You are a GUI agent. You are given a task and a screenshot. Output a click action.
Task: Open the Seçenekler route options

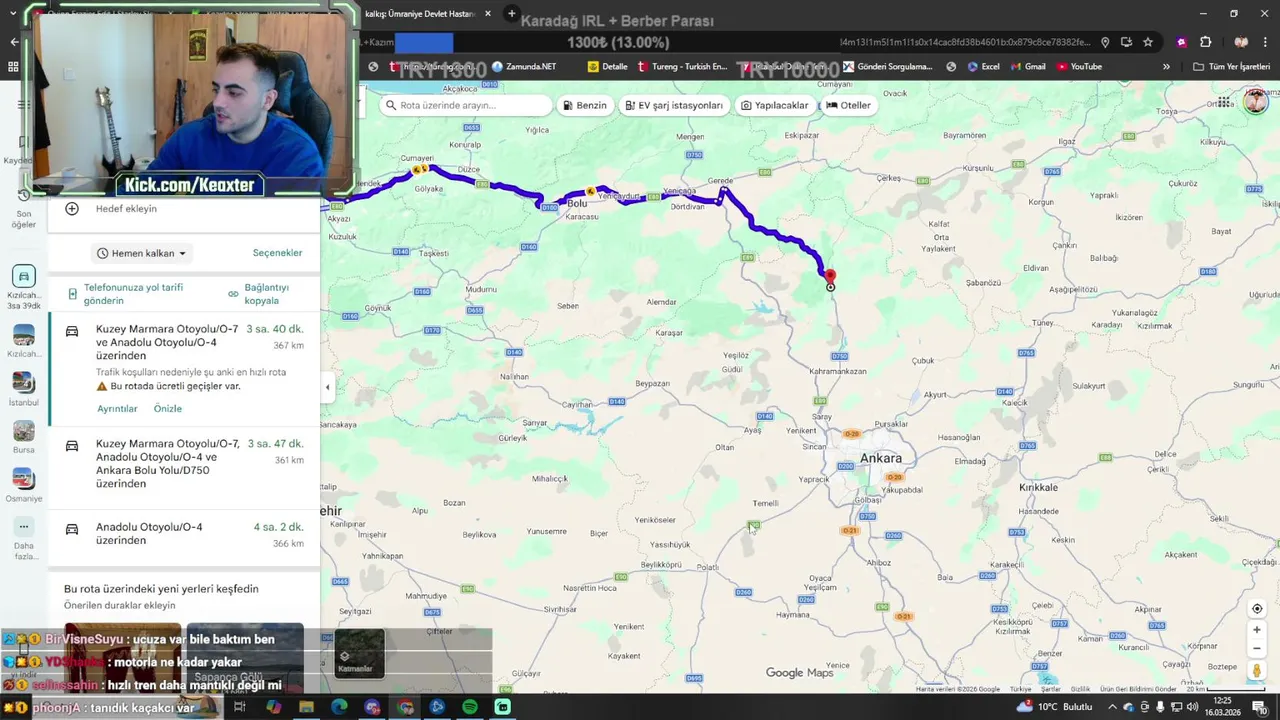tap(277, 253)
